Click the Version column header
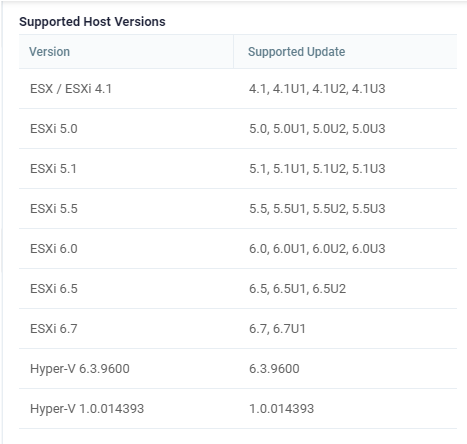467x444 pixels. [x=126, y=52]
